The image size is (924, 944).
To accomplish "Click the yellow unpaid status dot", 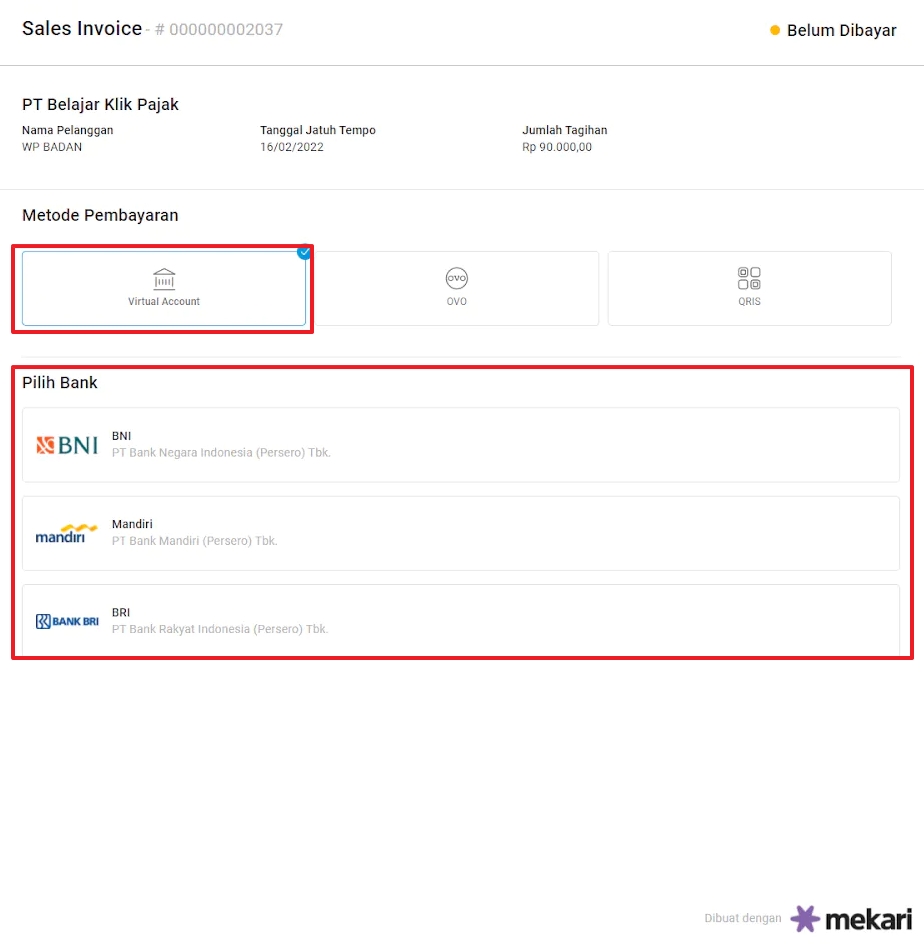I will coord(775,31).
